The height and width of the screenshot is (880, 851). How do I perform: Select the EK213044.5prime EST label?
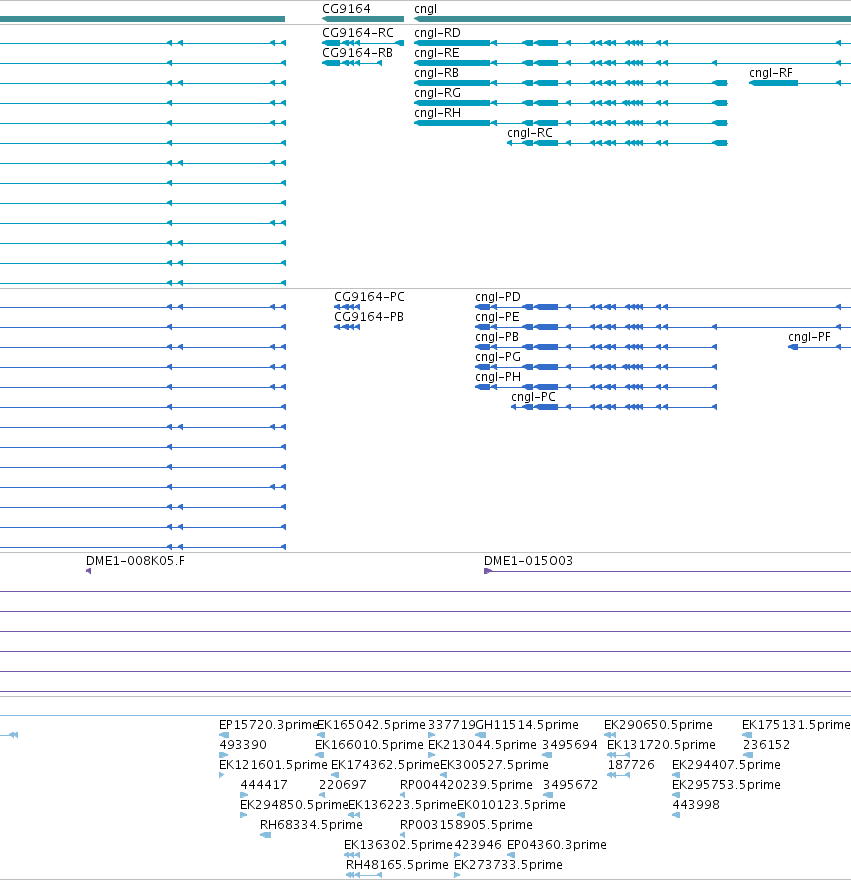482,745
